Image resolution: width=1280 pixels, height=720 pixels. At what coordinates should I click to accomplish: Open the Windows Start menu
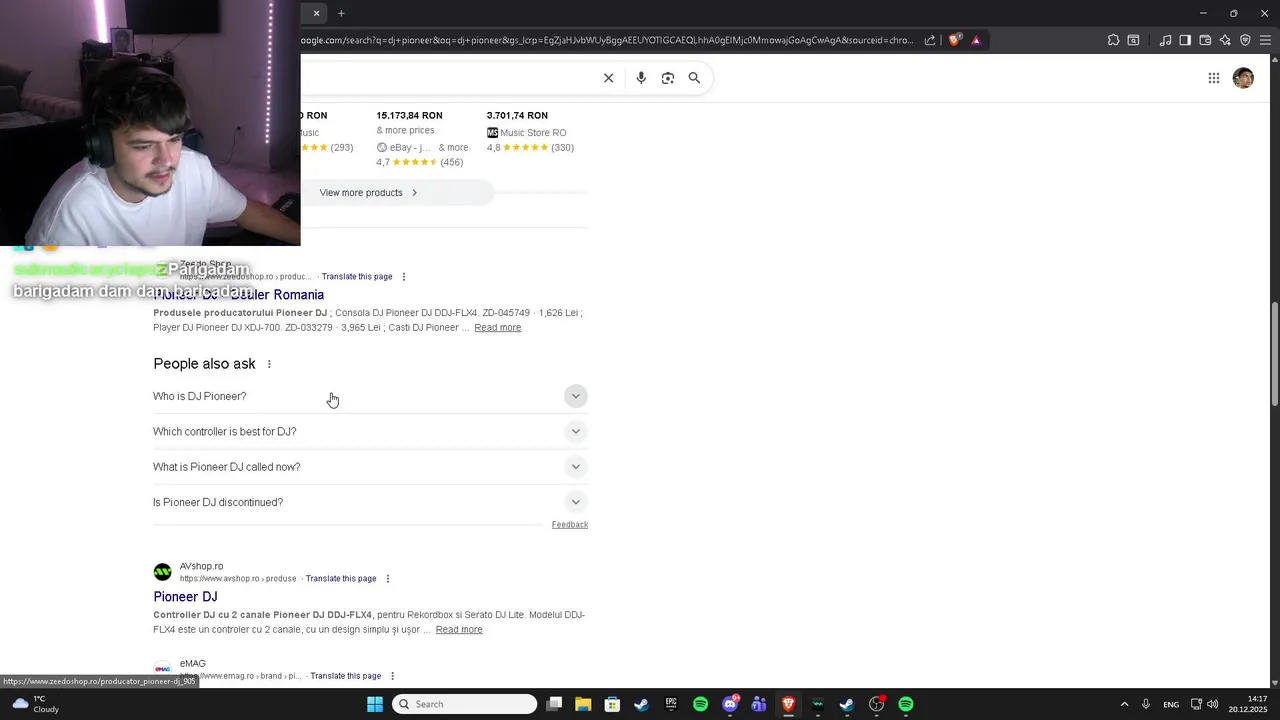[x=375, y=704]
